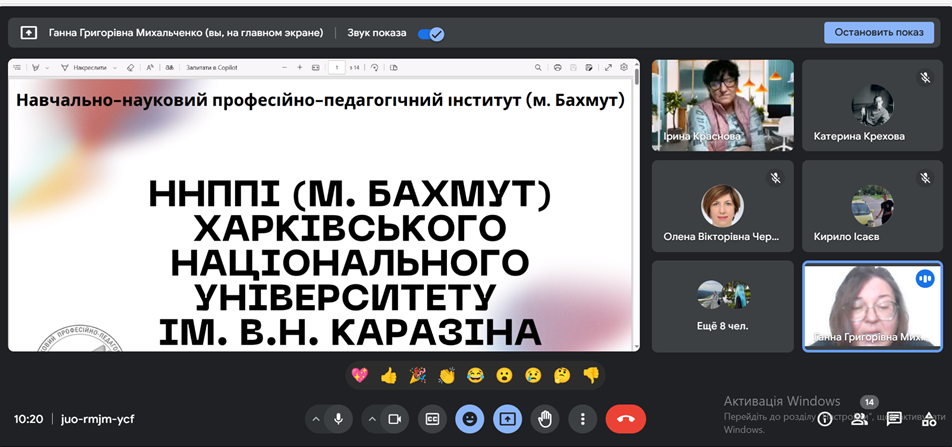This screenshot has width=952, height=447.
Task: Expand audio settings chevron beside microphone
Action: click(316, 419)
